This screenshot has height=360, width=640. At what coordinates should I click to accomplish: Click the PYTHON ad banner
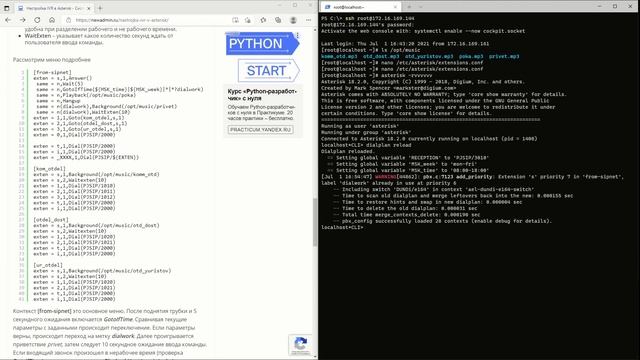click(x=262, y=44)
